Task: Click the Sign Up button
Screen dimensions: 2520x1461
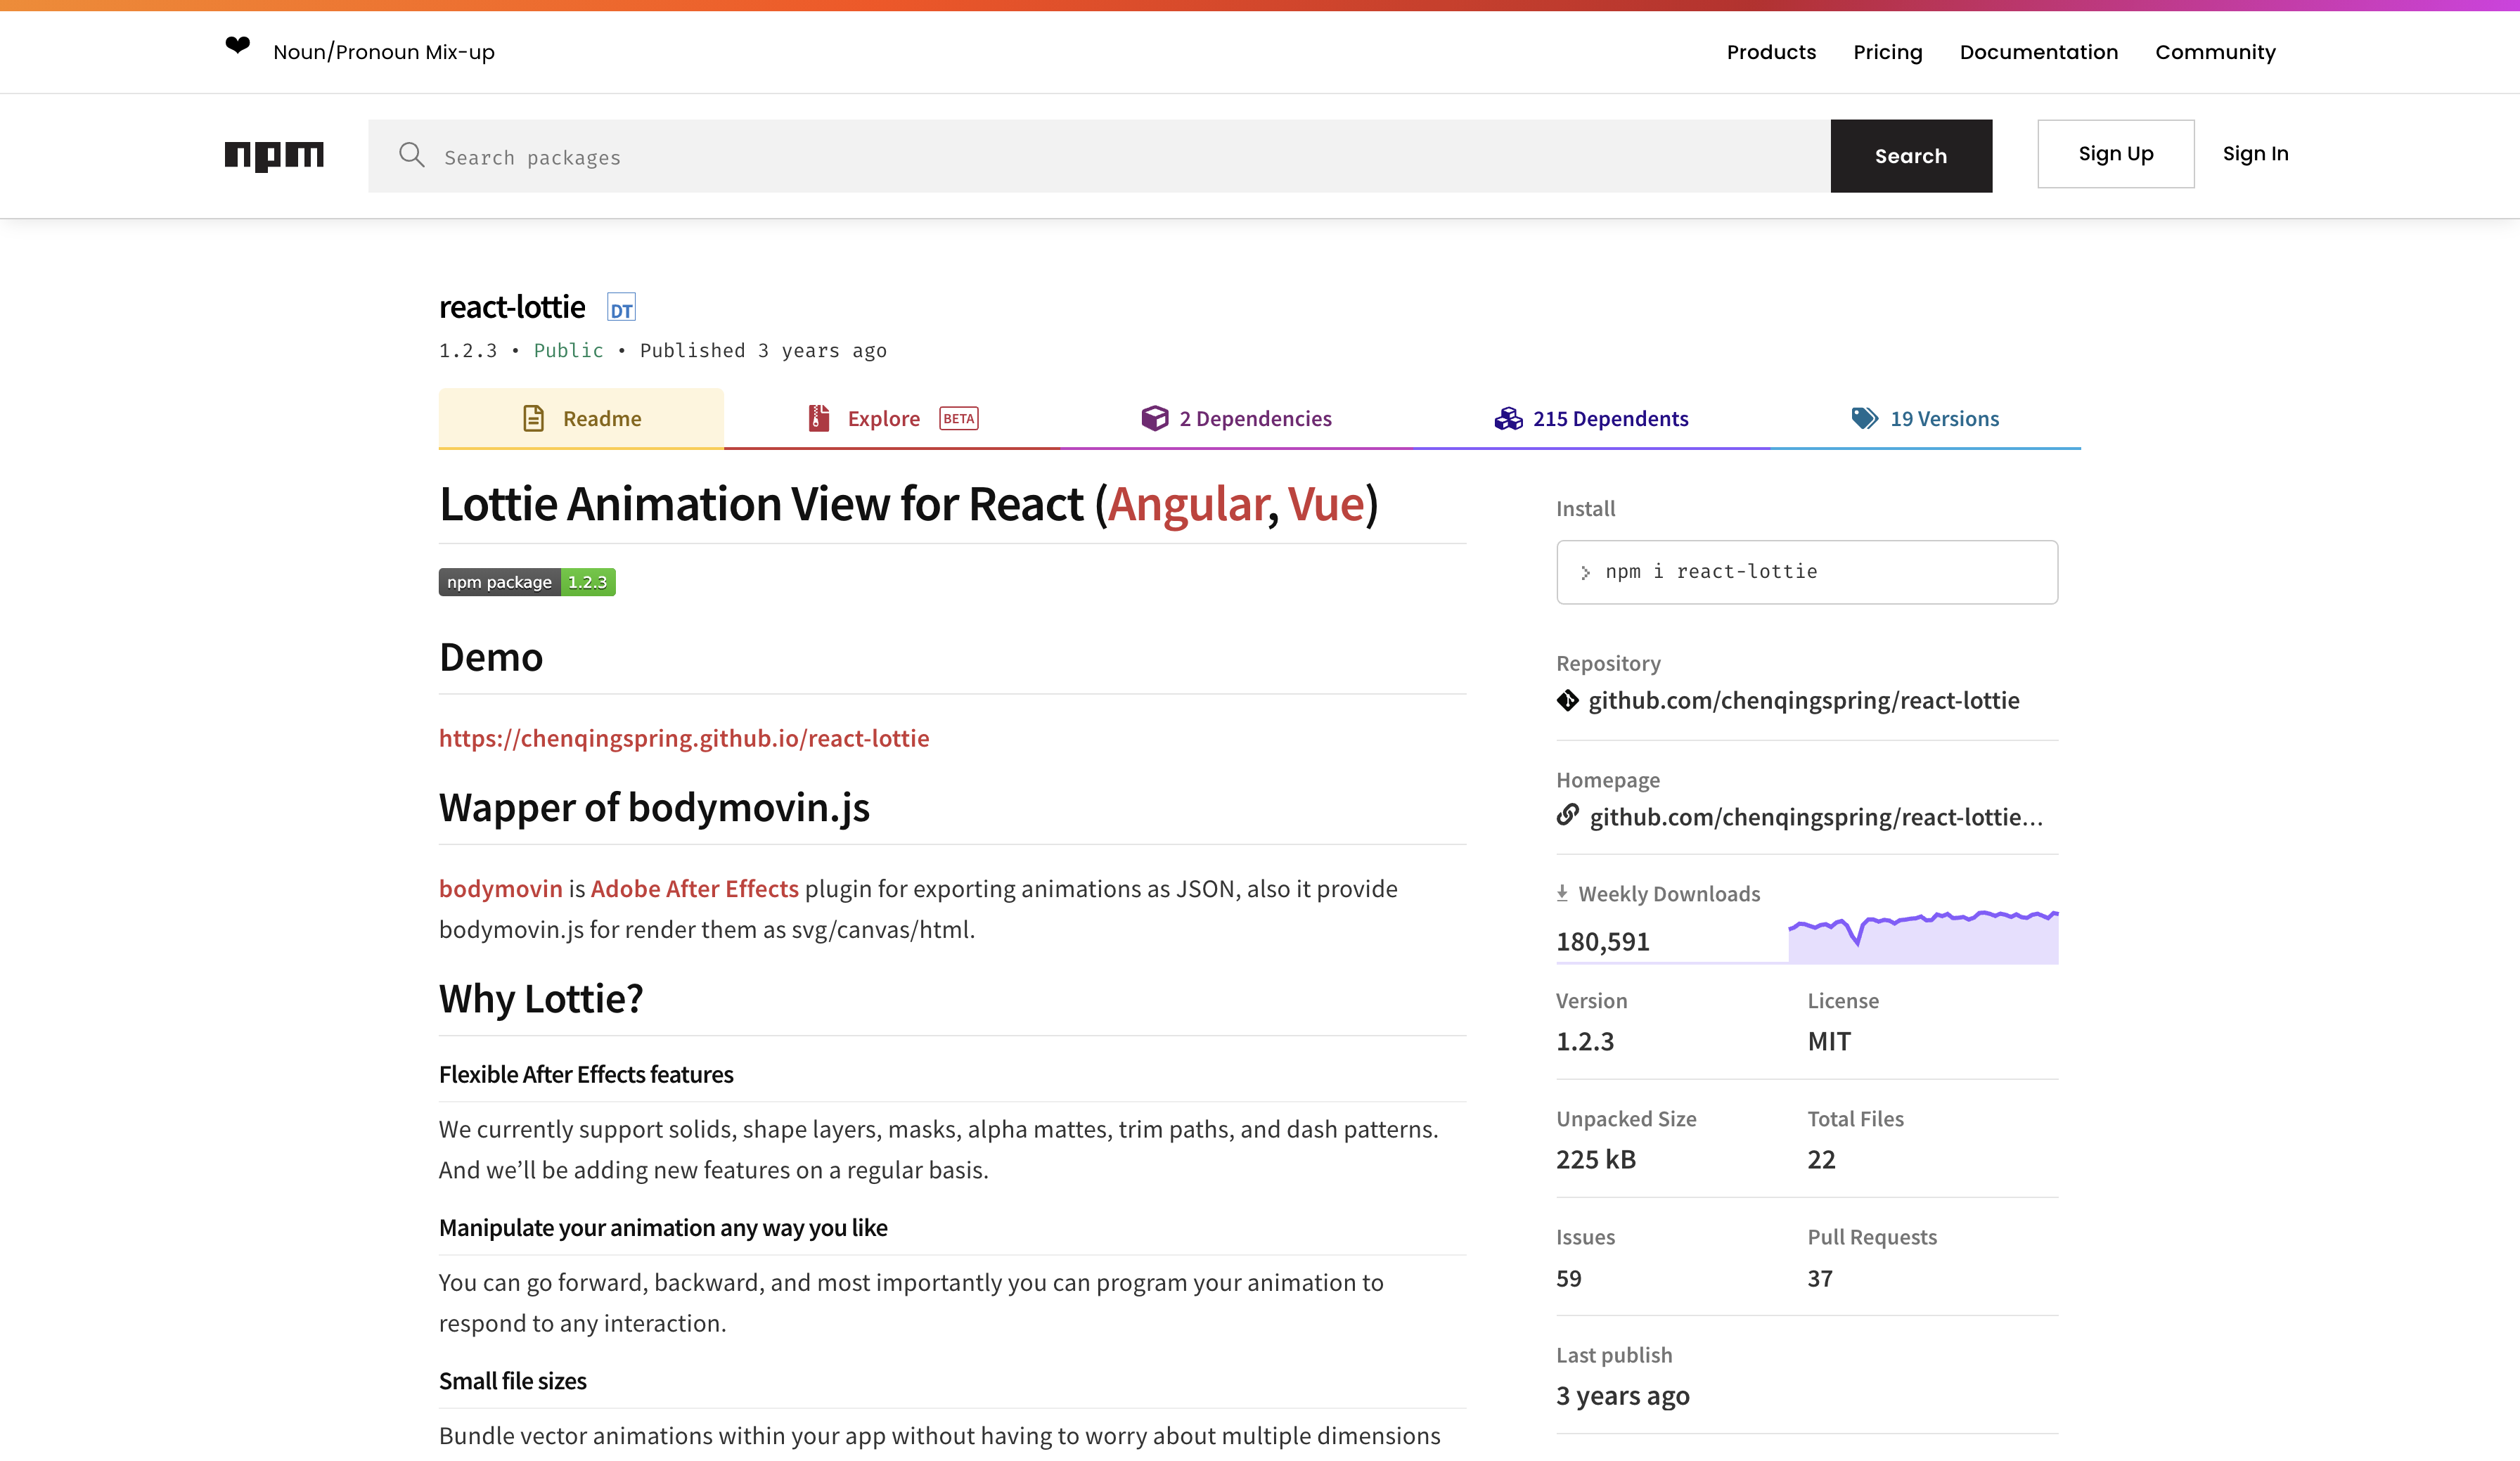Action: tap(2115, 154)
